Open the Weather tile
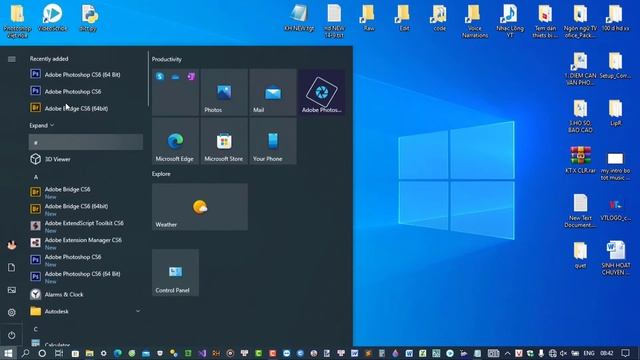 (200, 207)
